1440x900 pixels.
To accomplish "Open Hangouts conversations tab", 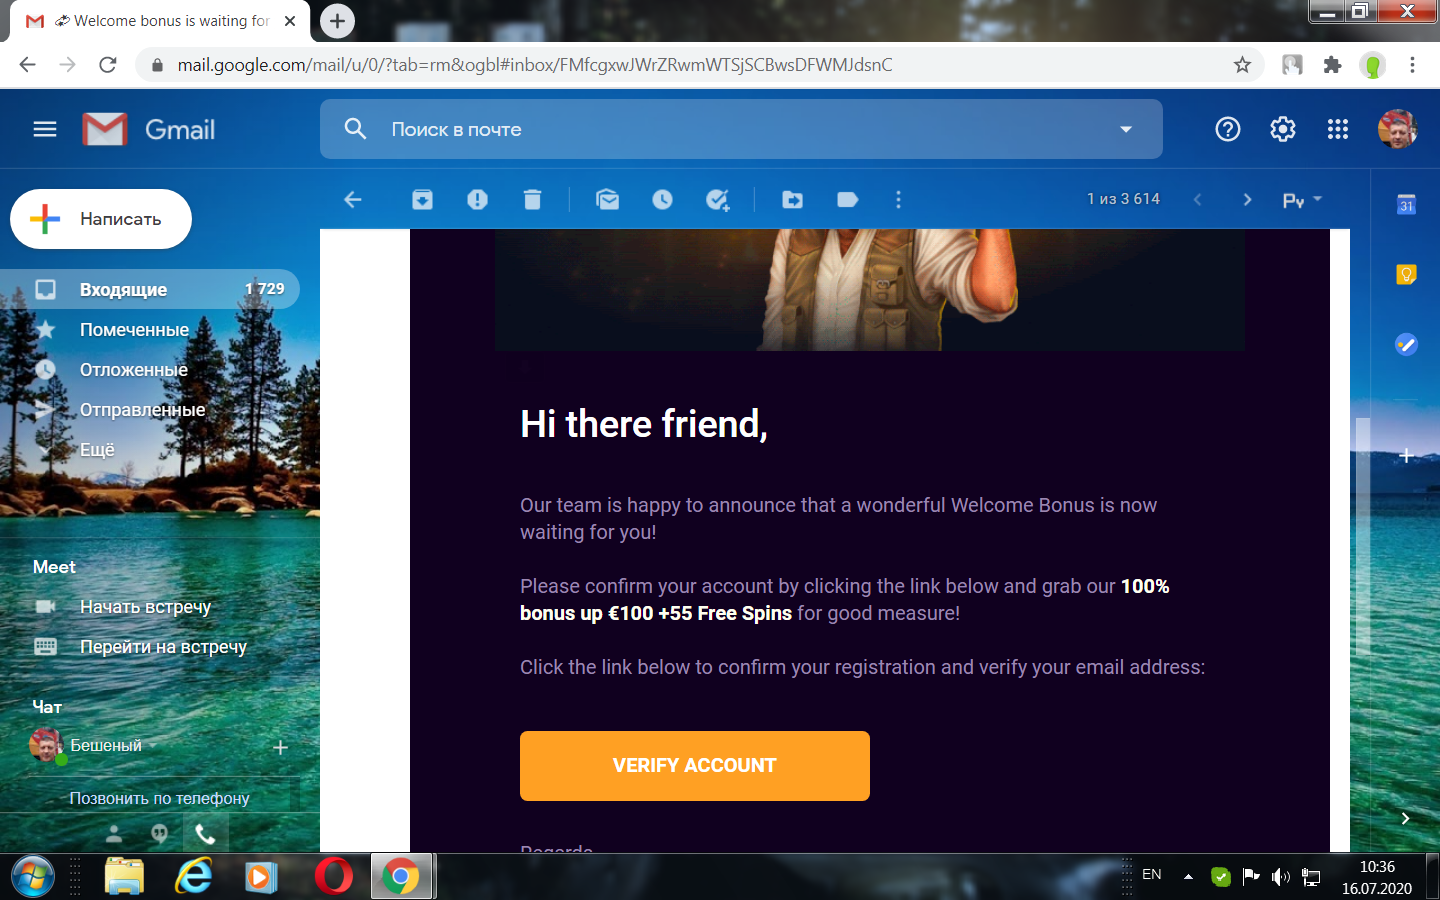I will tap(159, 833).
